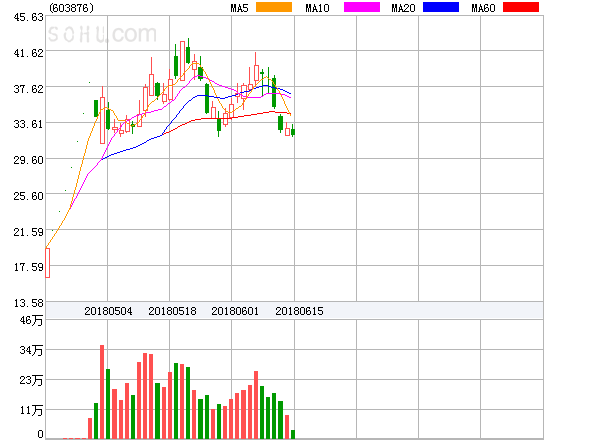Click the 21.59 price axis label
This screenshot has width=600, height=440.
[28, 232]
